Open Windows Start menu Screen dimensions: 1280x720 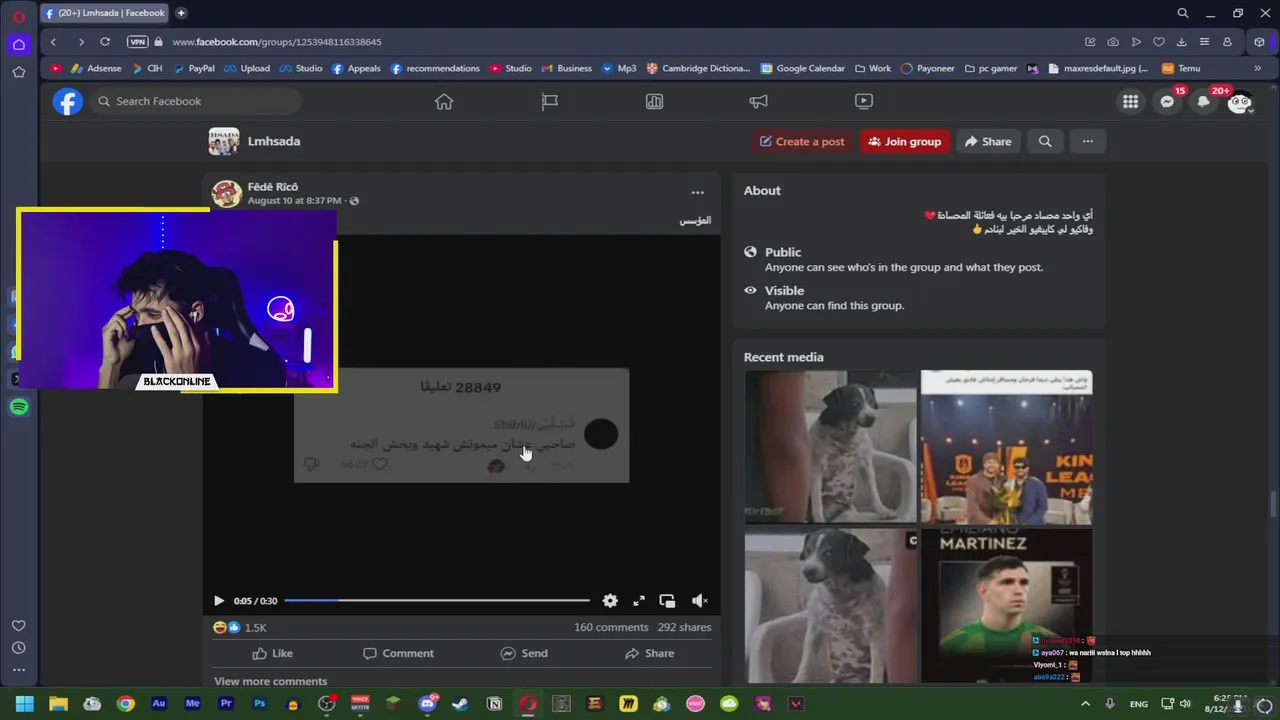(x=24, y=704)
